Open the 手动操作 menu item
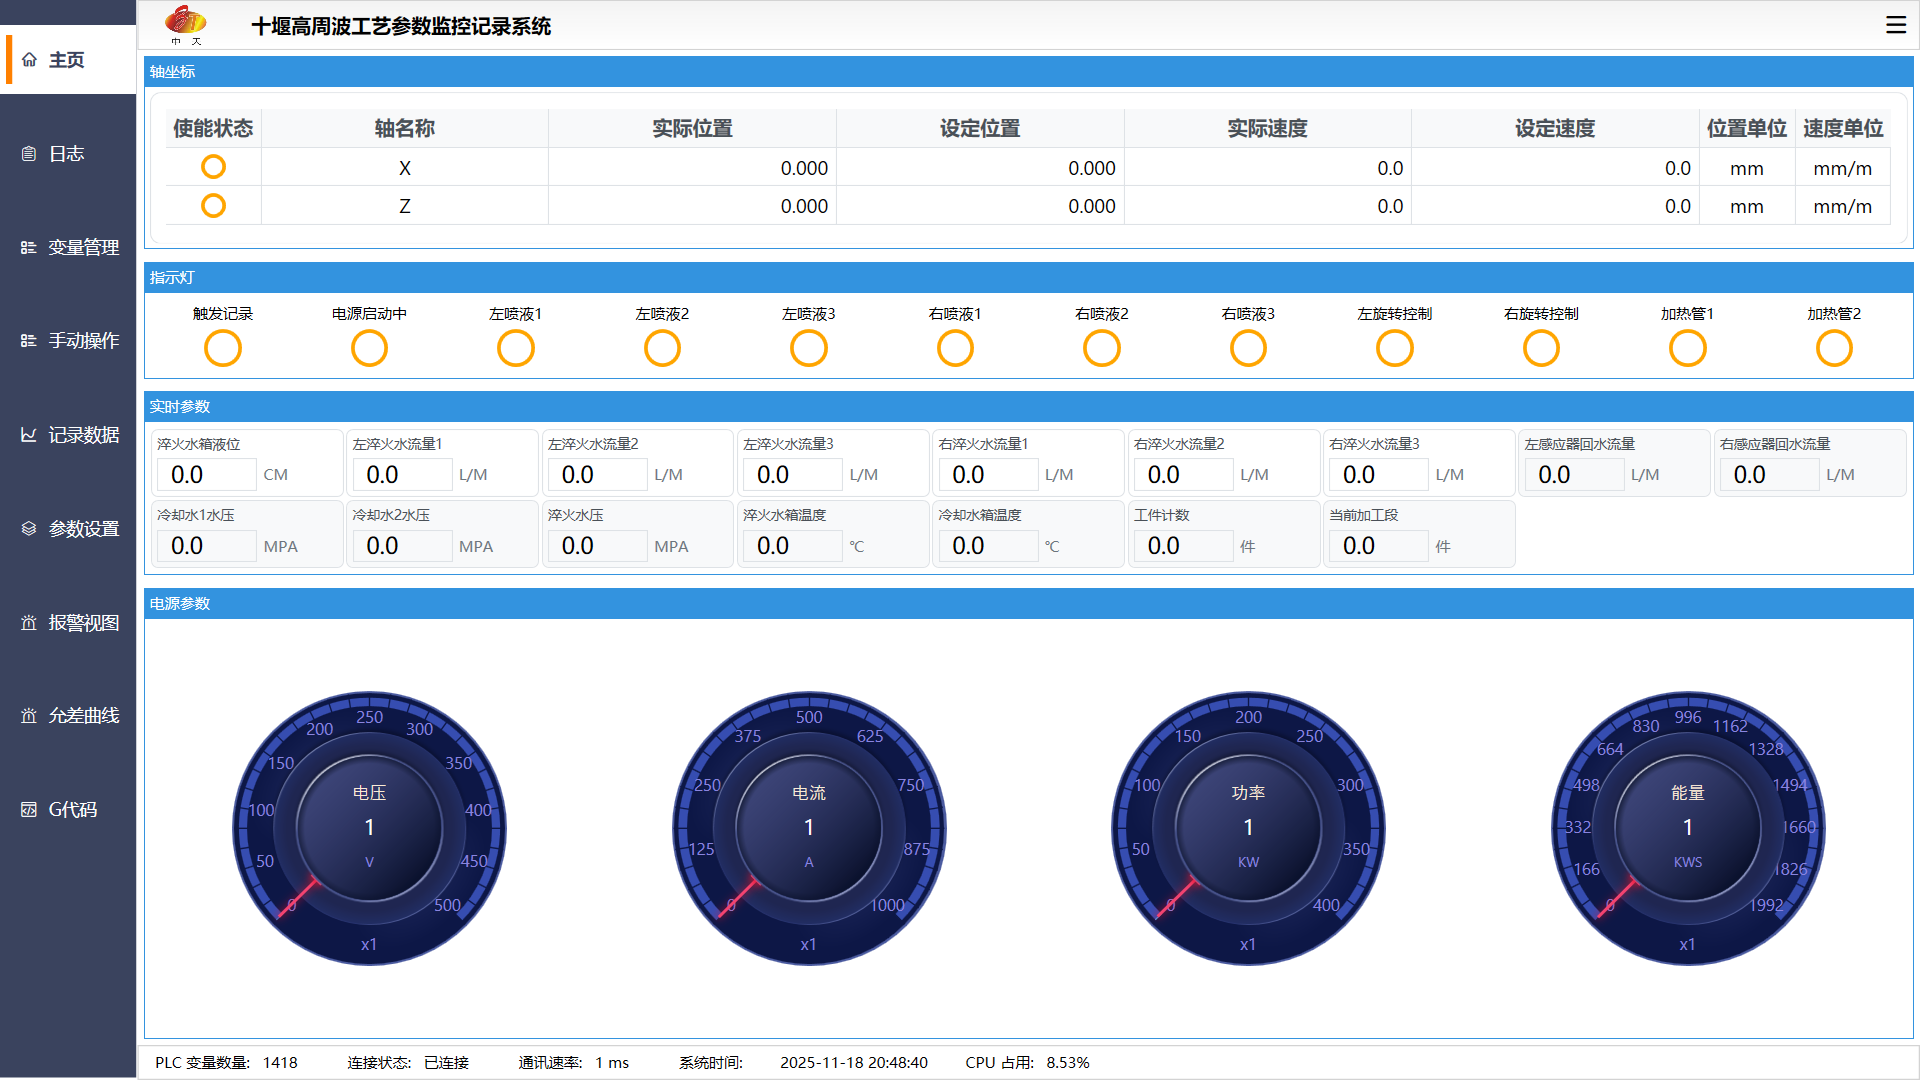 pyautogui.click(x=83, y=341)
